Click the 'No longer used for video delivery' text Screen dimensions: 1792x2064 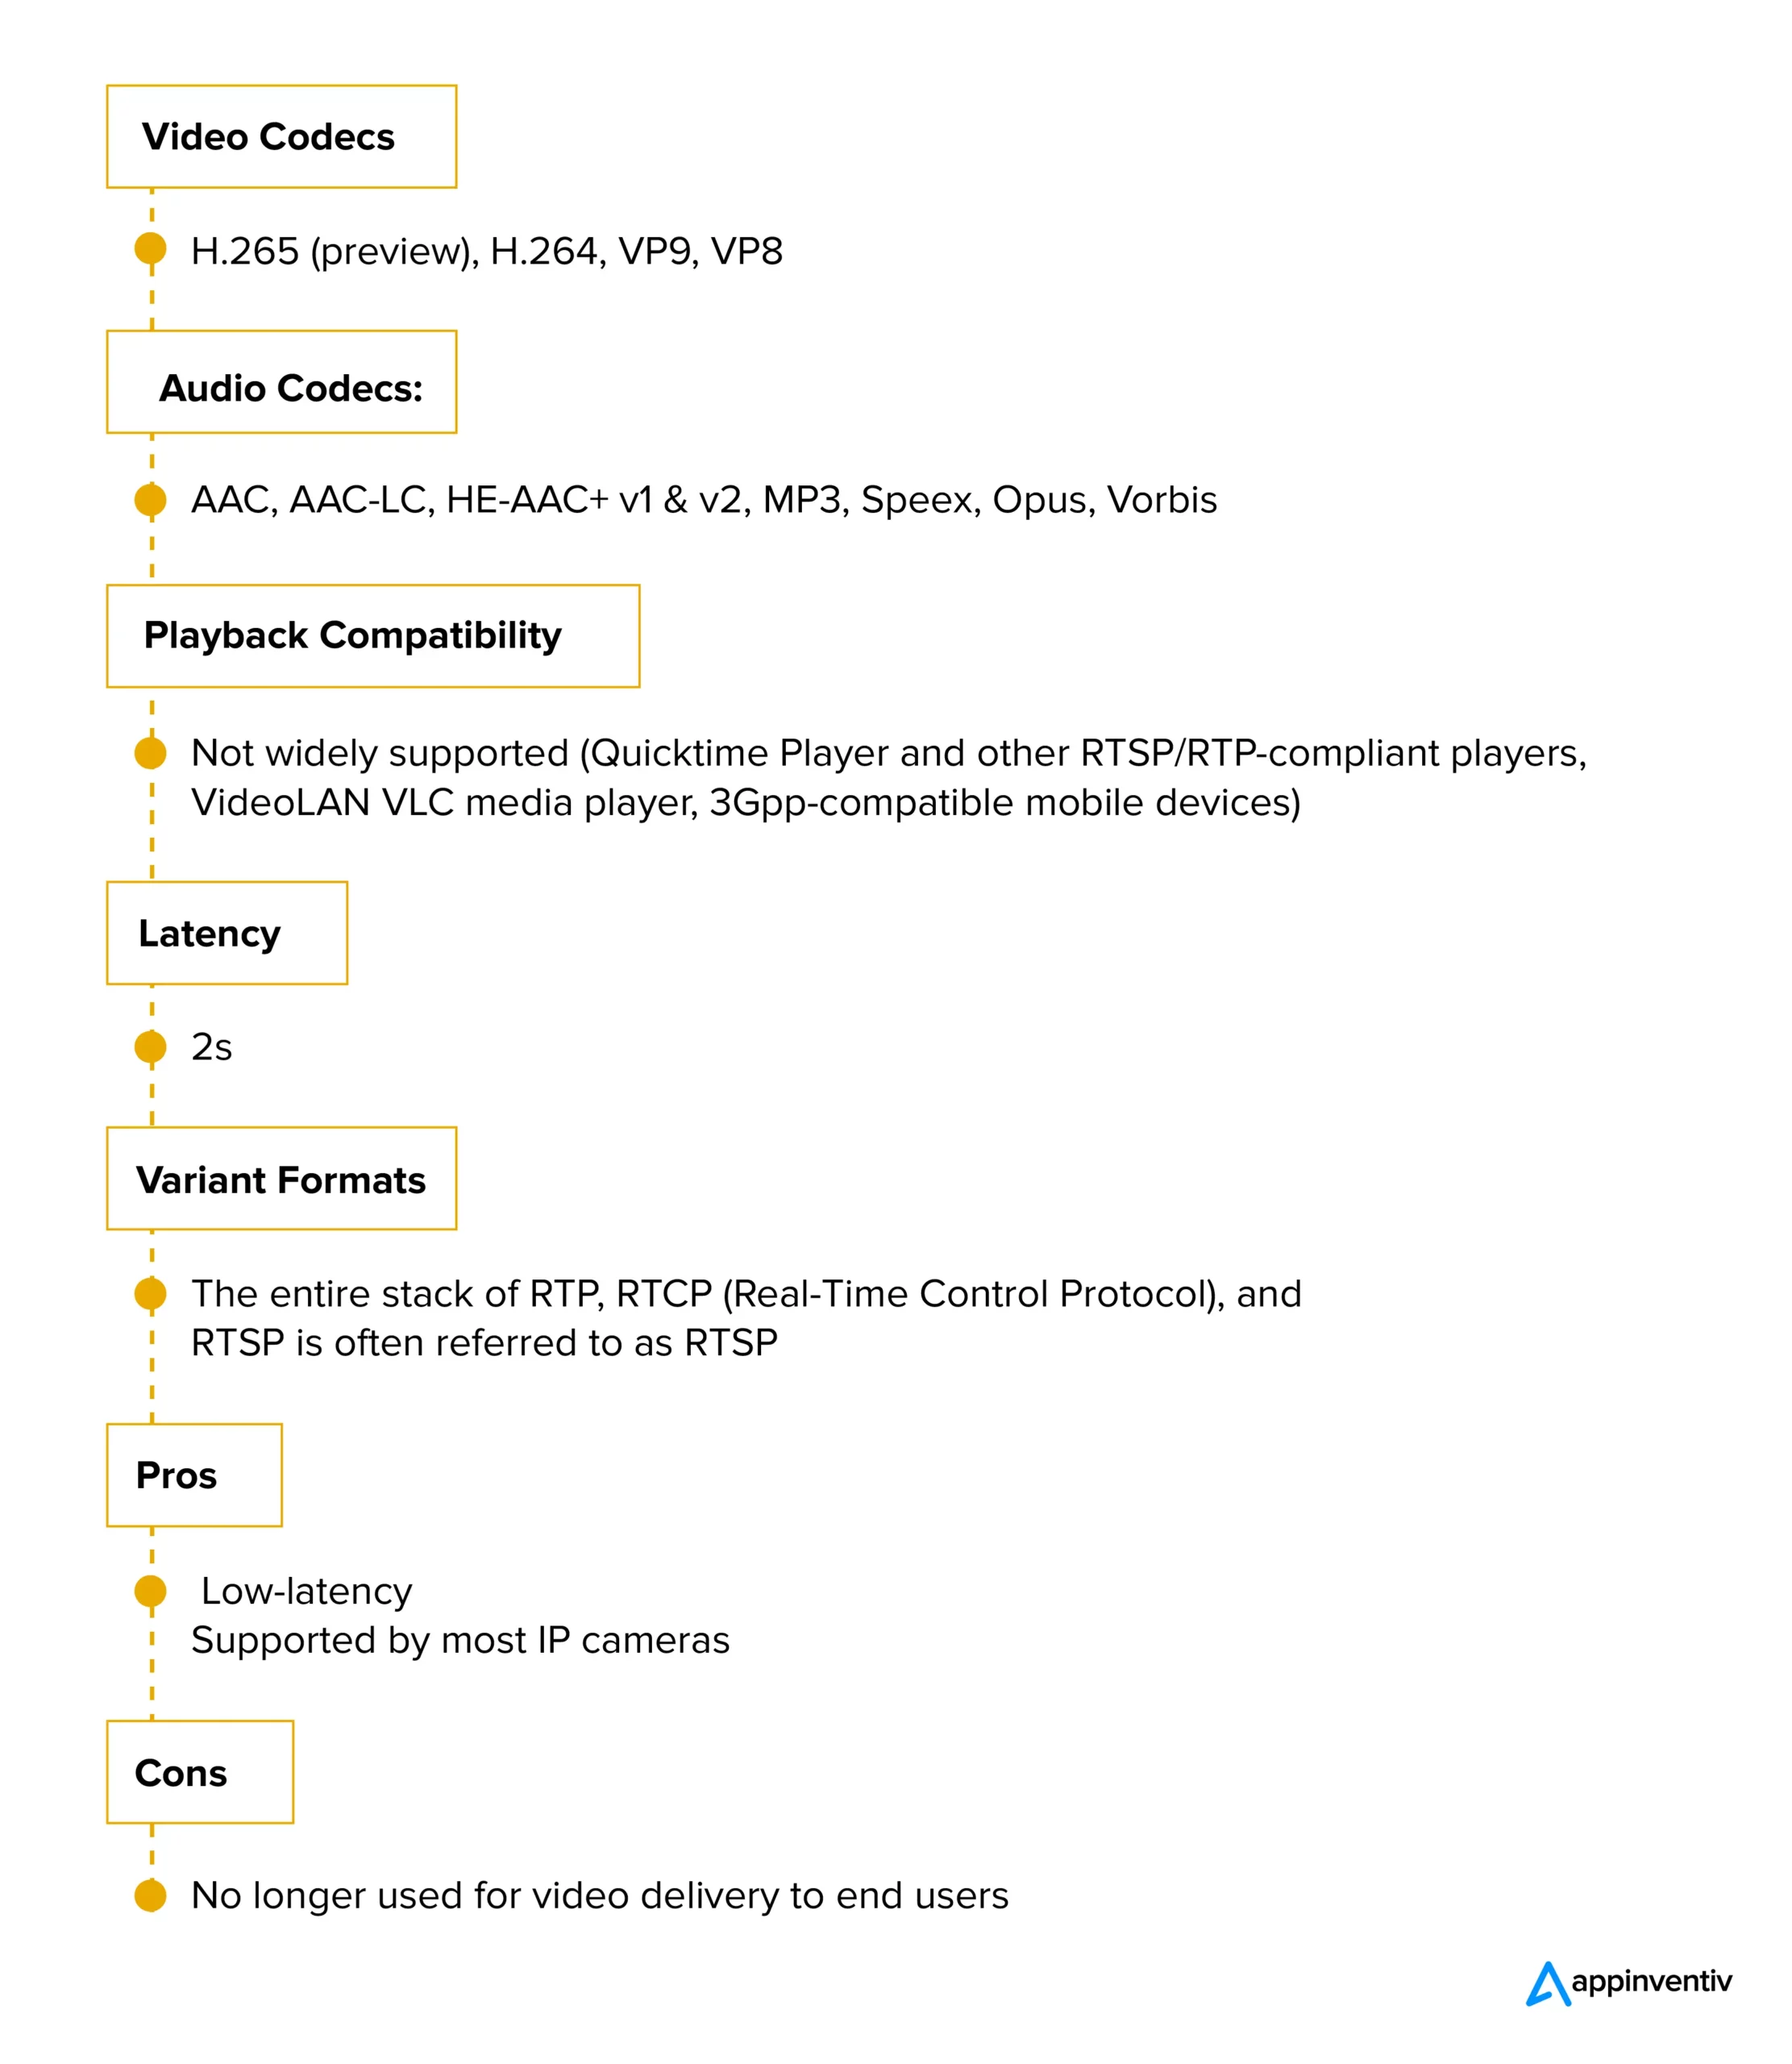[599, 1895]
